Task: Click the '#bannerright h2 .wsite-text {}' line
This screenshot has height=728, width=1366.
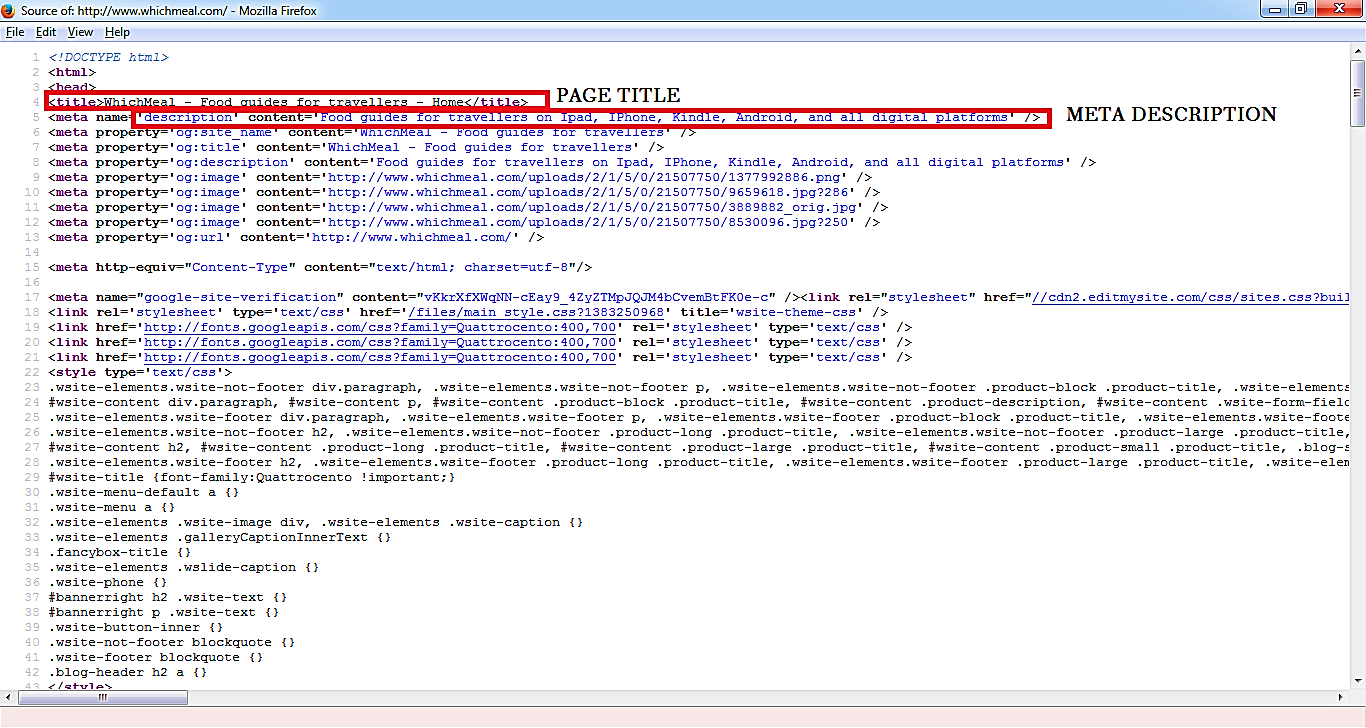Action: point(168,597)
